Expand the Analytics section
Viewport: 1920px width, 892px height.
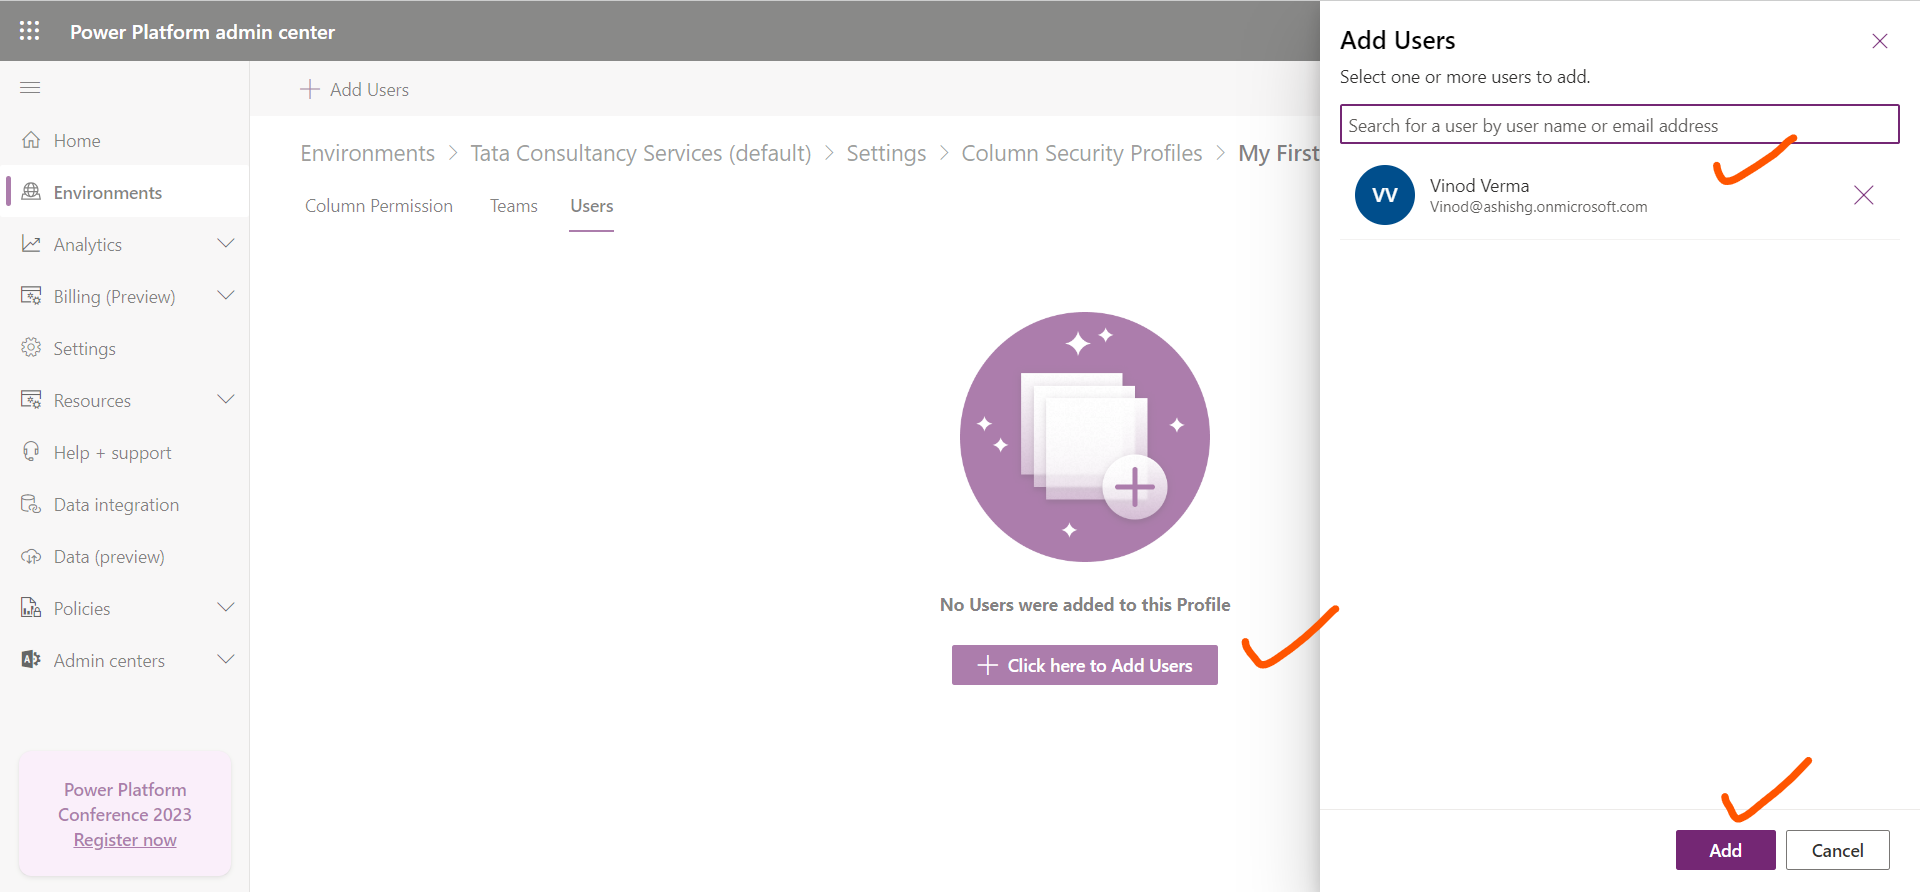(226, 244)
